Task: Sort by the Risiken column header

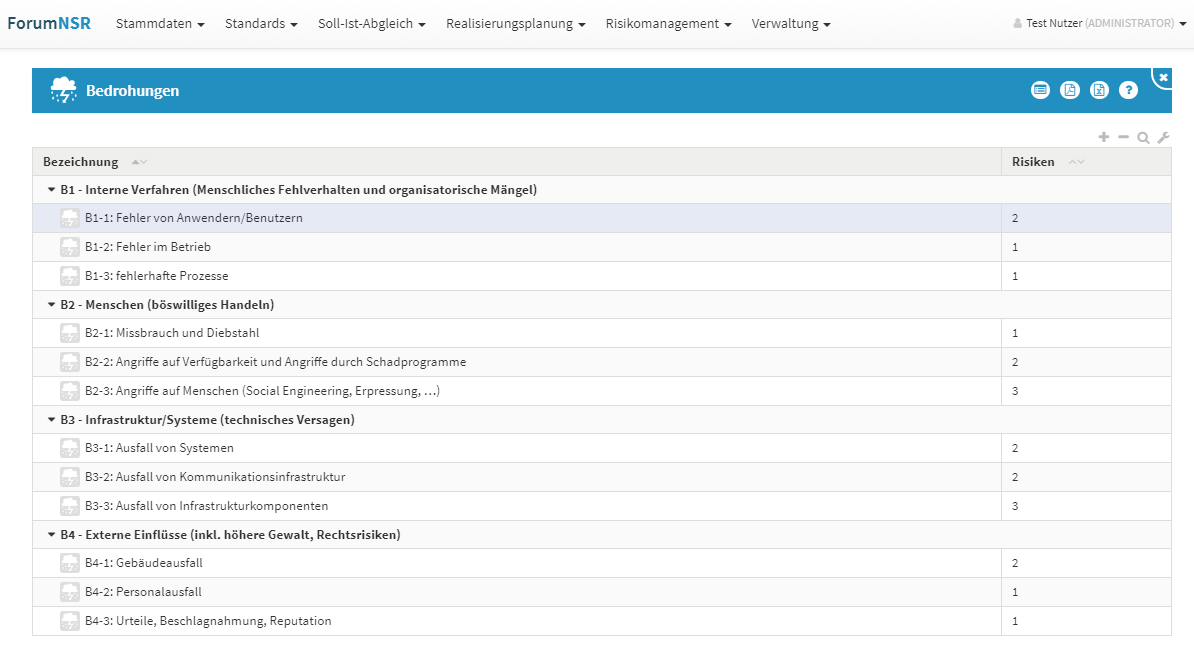Action: [1033, 162]
